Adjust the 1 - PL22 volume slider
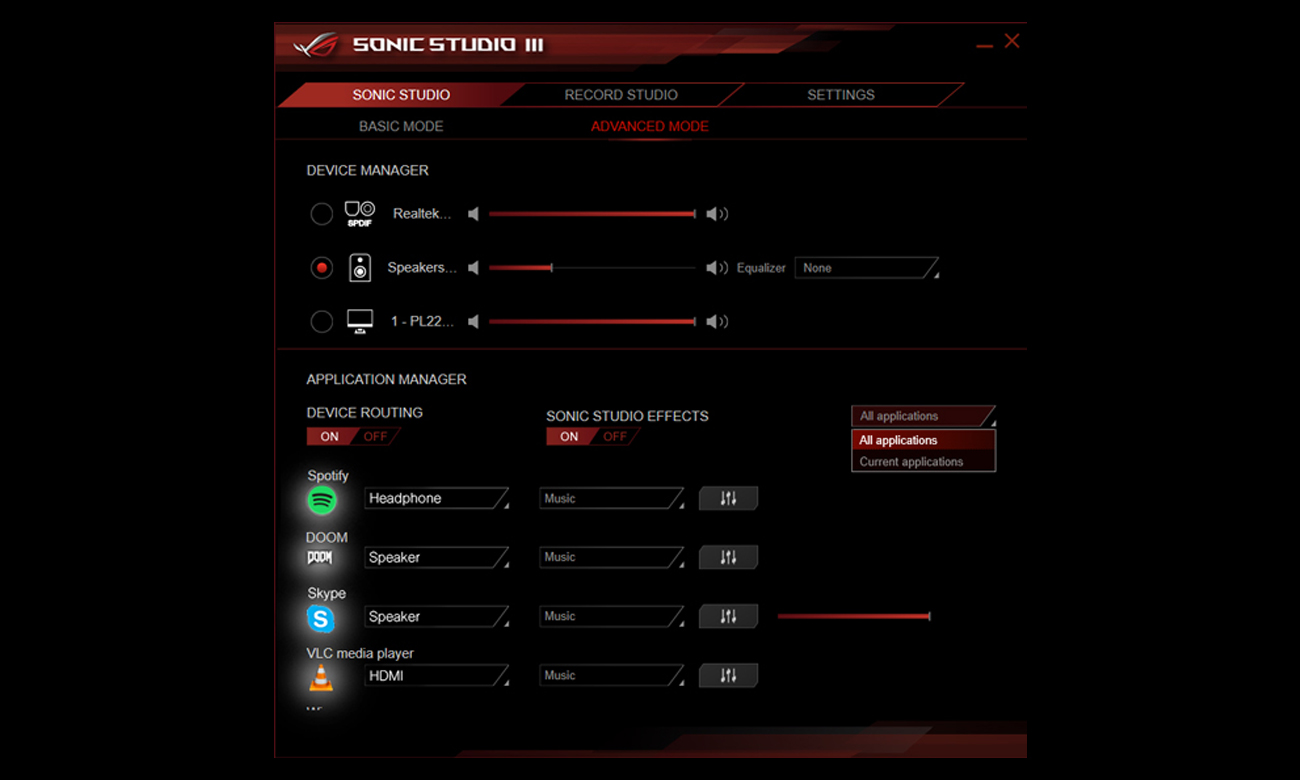1300x780 pixels. coord(592,321)
